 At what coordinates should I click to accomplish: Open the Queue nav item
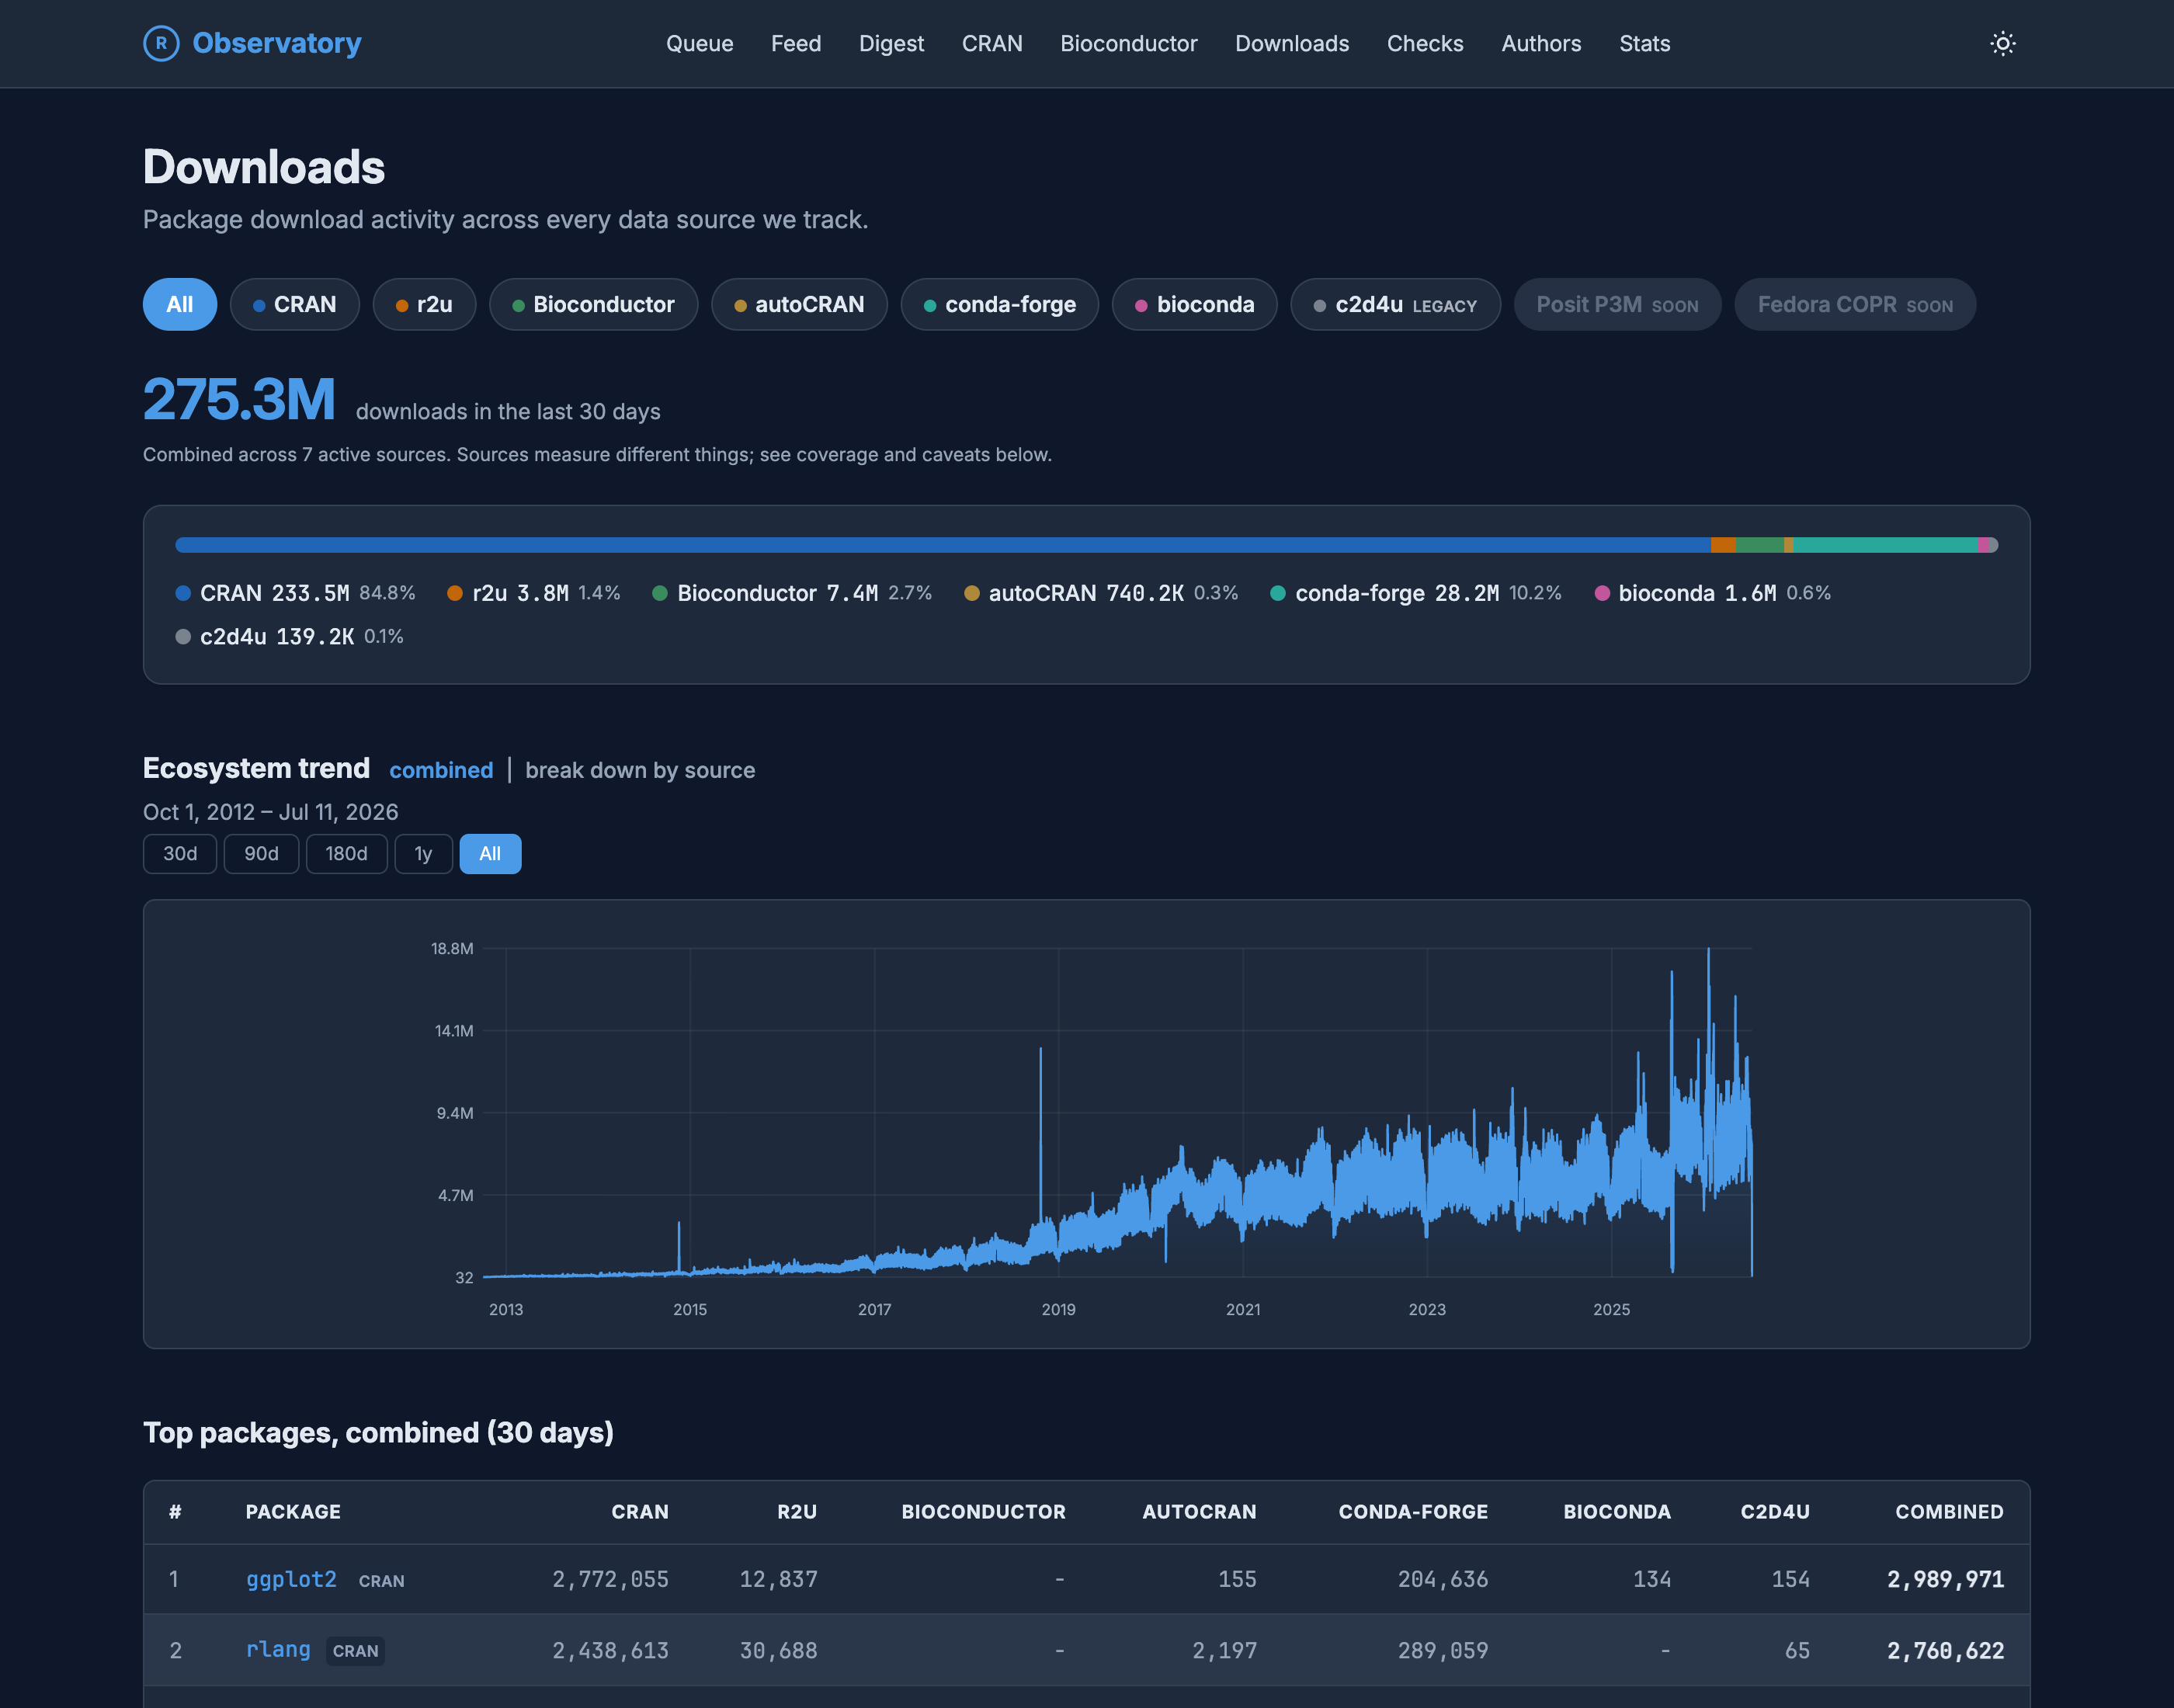pos(699,43)
